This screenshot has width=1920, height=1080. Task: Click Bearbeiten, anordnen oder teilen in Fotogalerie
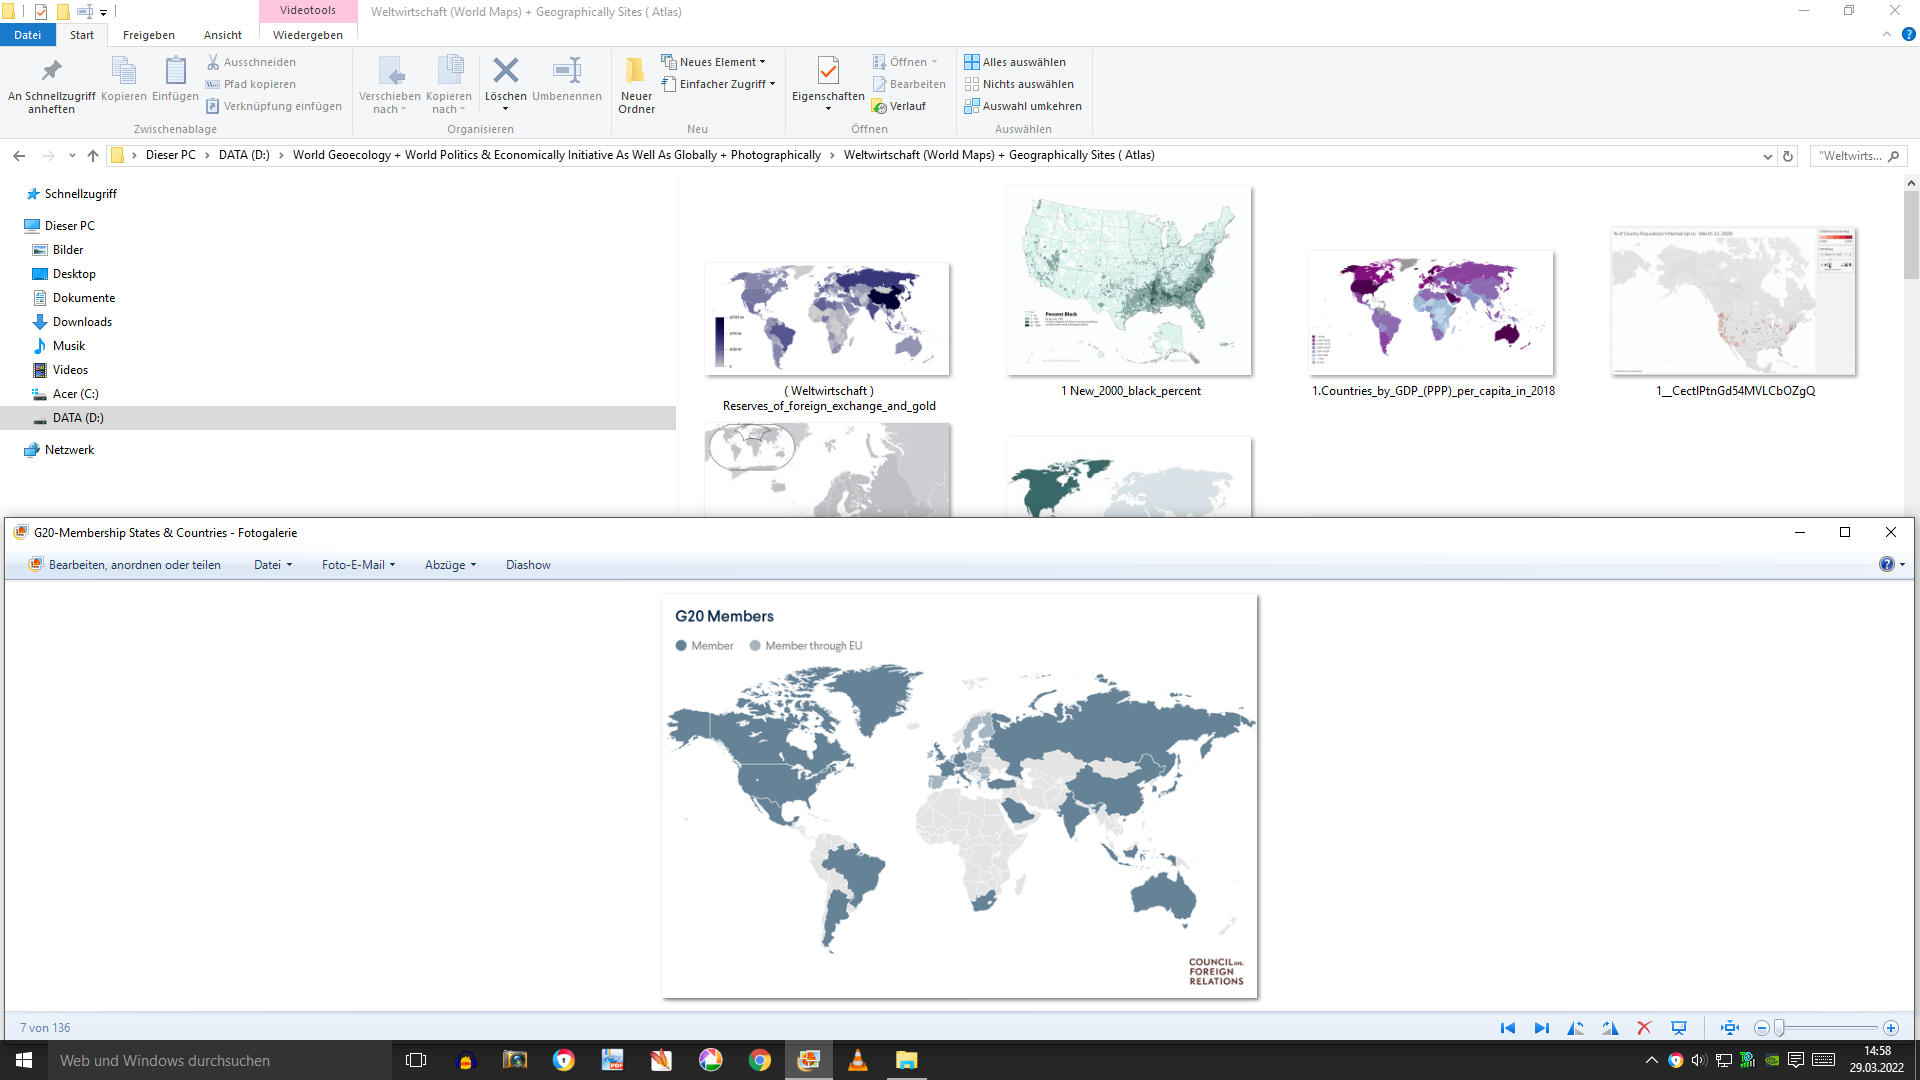click(x=125, y=565)
